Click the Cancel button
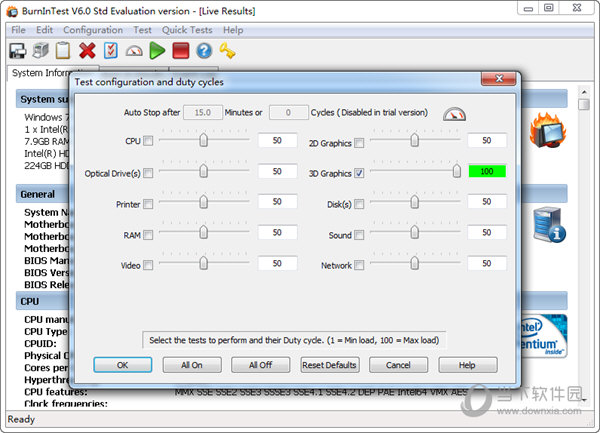The width and height of the screenshot is (600, 433). pyautogui.click(x=398, y=365)
